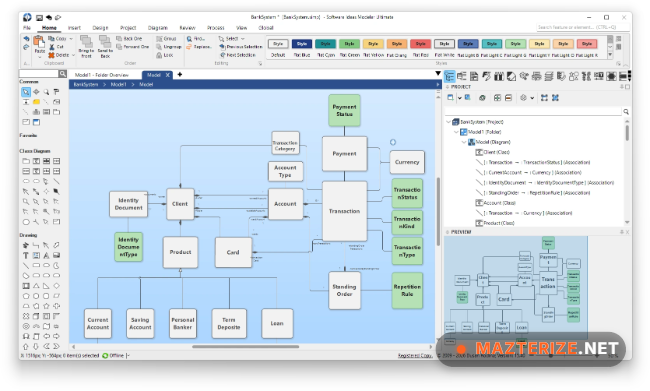650x391 pixels.
Task: Open the File menu
Action: point(27,28)
